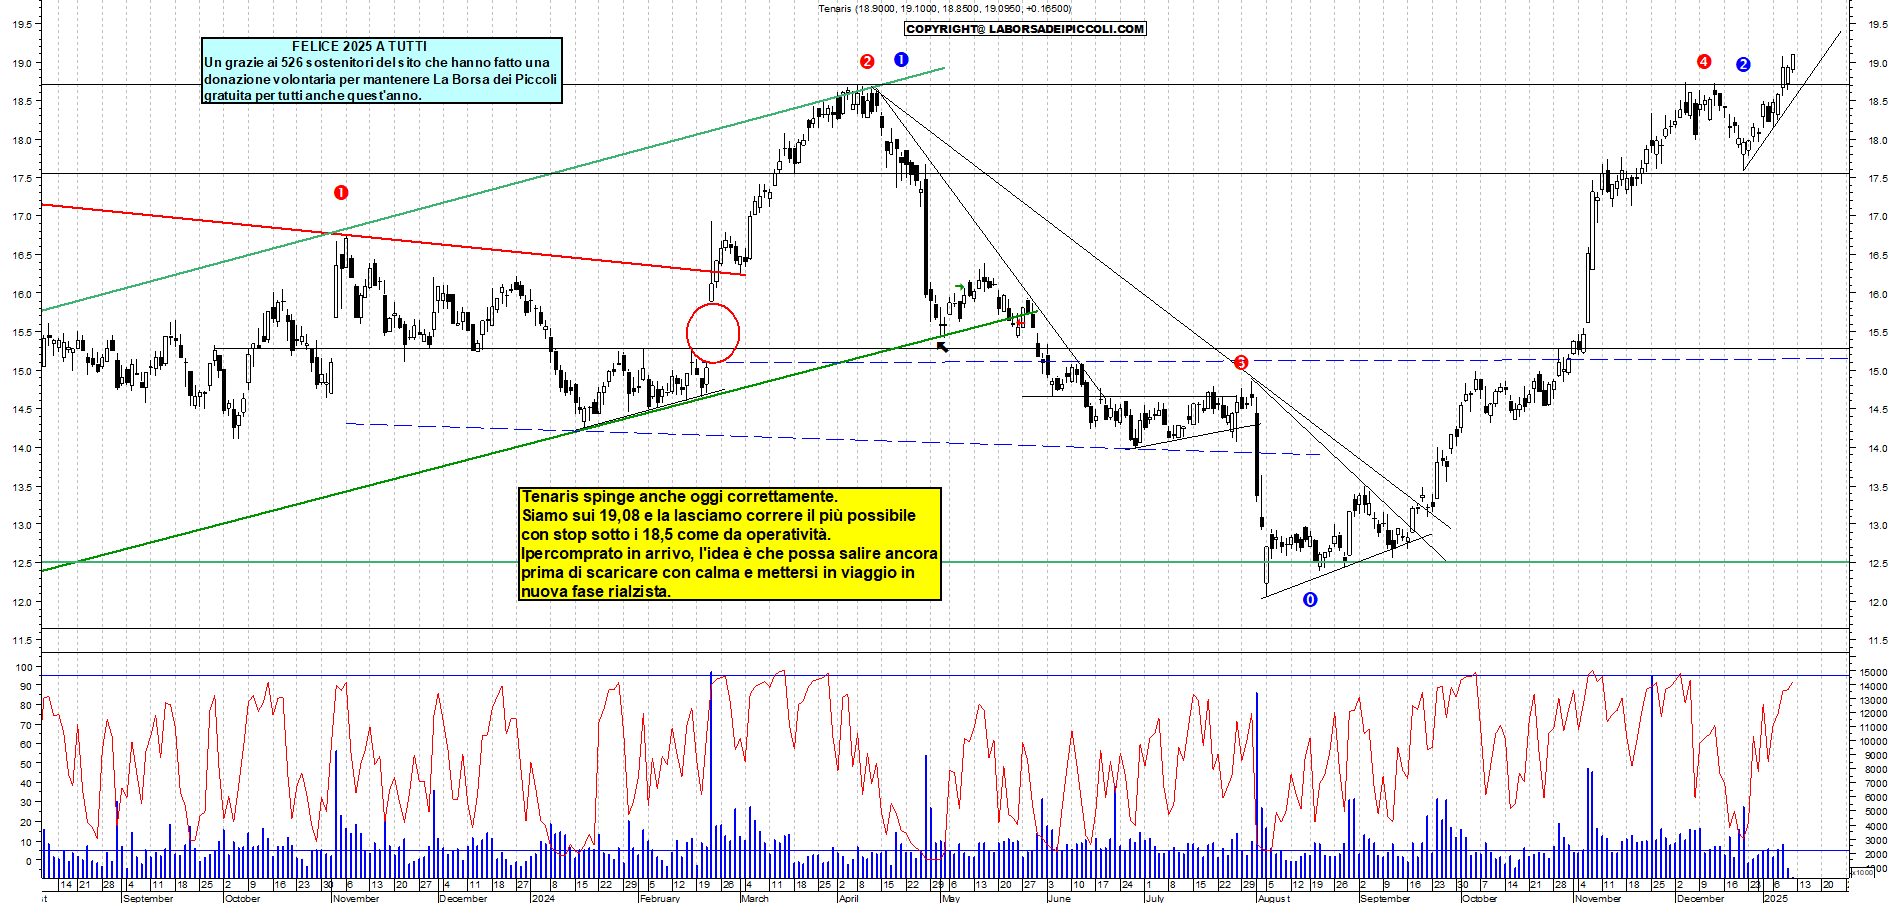Select the cyan FELICE 2025 A TUTTI text box
Screen dimensions: 1890x903
point(382,70)
